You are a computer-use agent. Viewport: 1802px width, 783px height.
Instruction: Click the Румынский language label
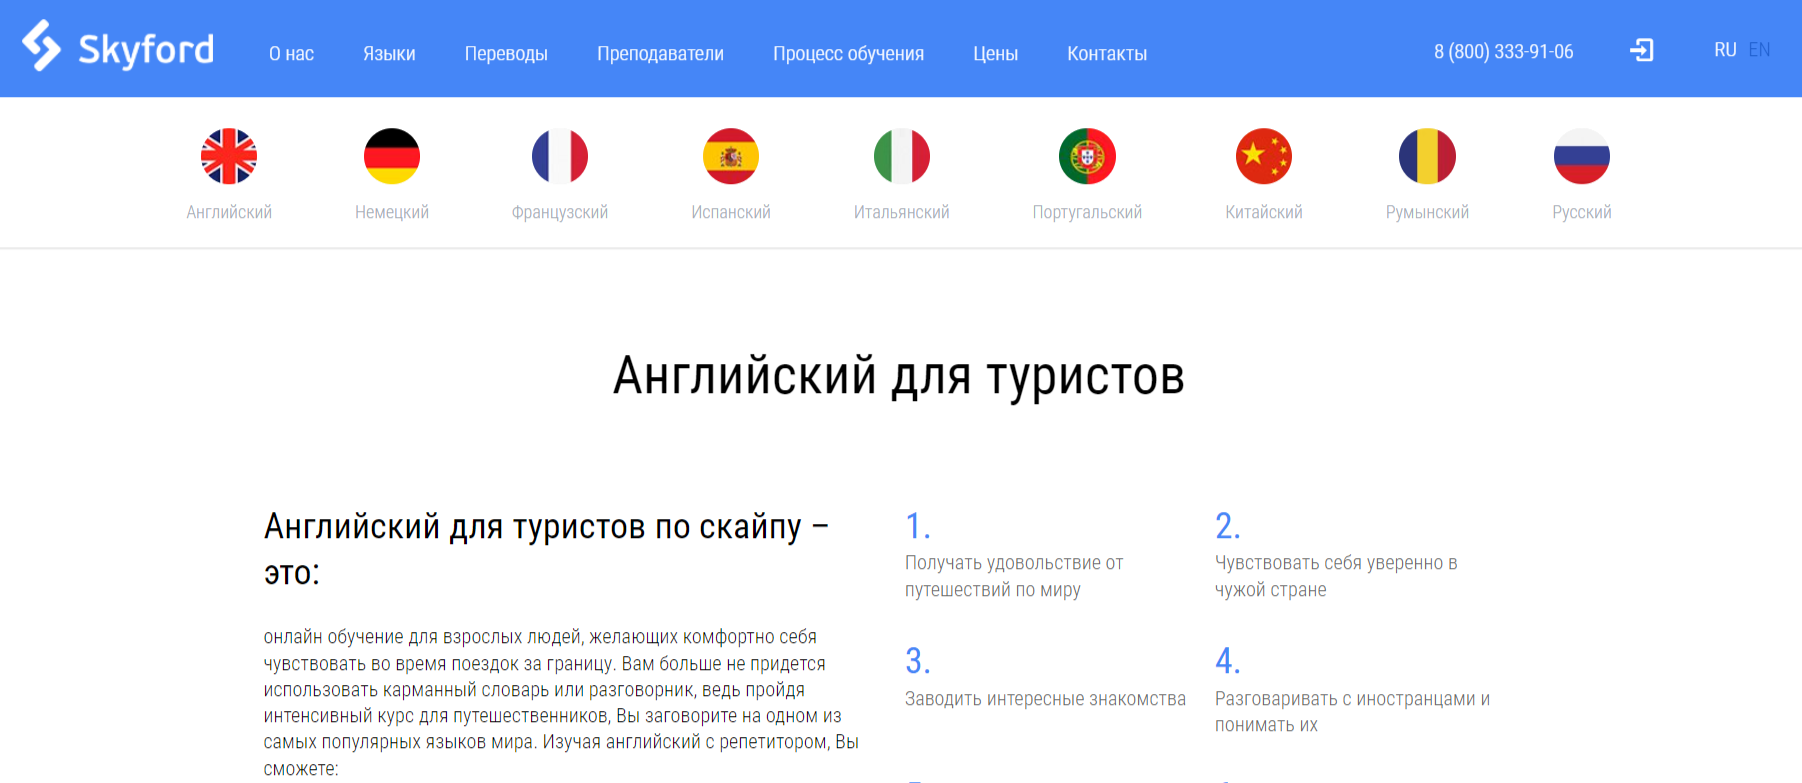[x=1427, y=212]
